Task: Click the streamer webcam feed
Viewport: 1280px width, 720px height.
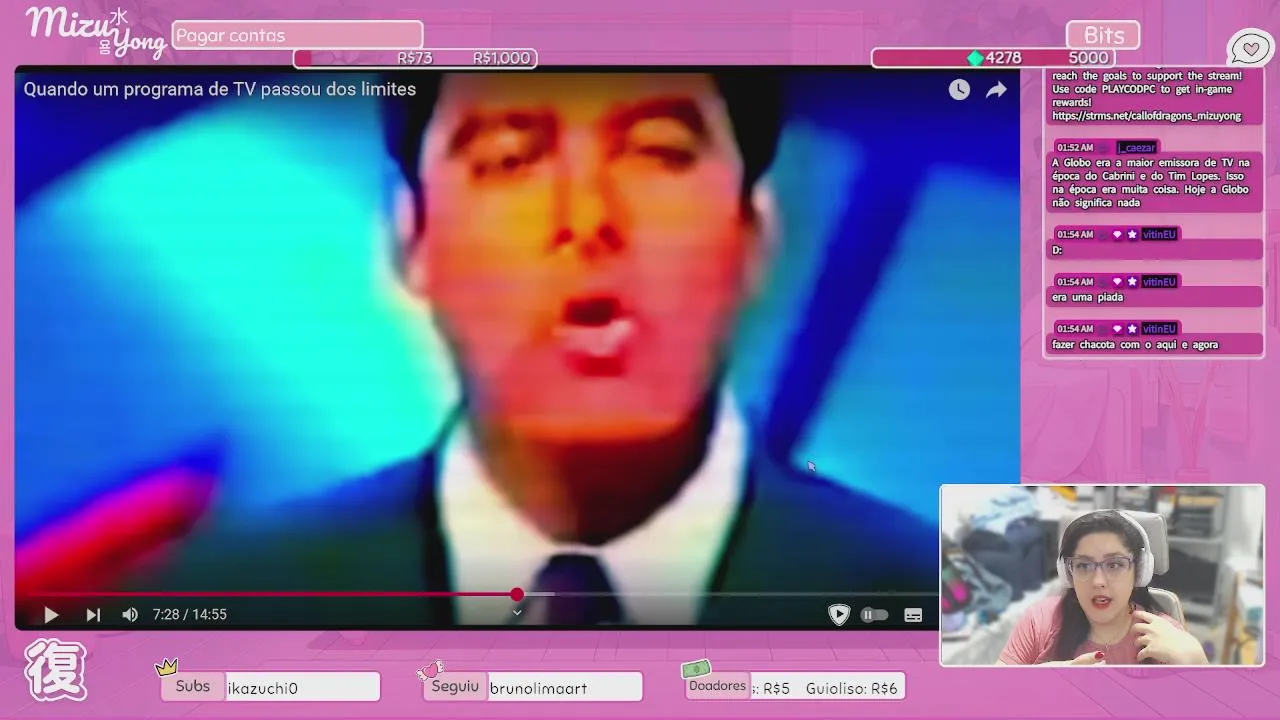Action: tap(1102, 575)
